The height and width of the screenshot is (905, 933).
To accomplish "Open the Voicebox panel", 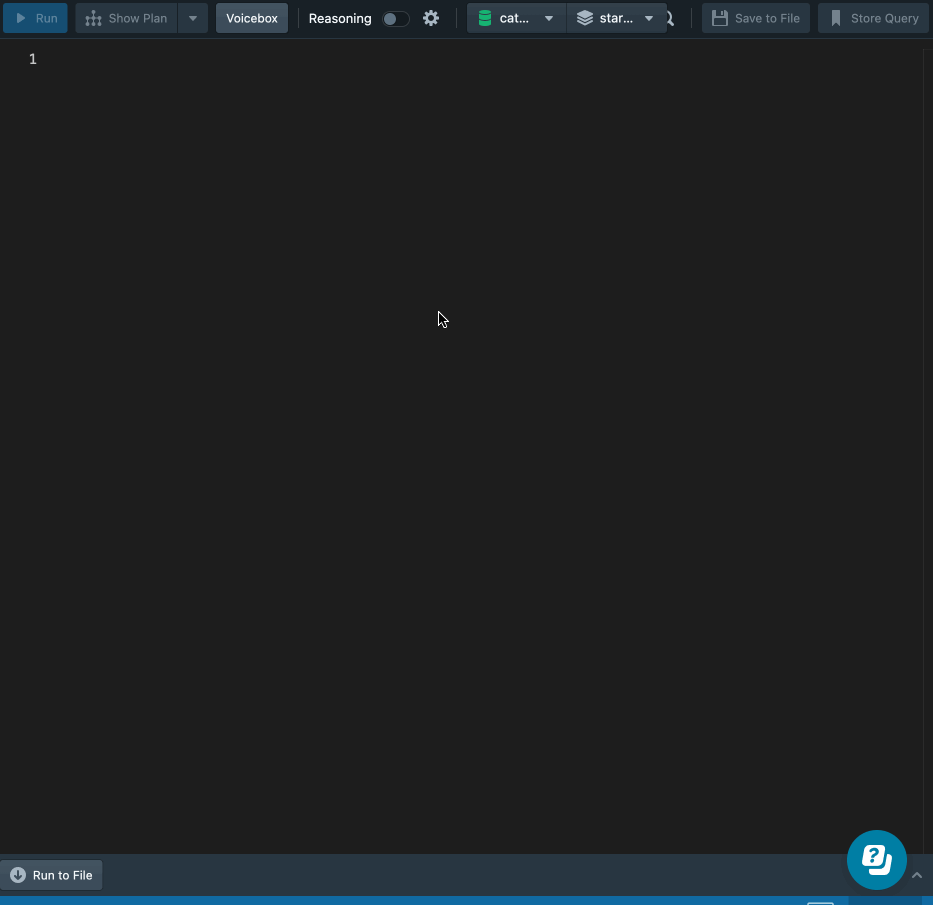I will [252, 18].
